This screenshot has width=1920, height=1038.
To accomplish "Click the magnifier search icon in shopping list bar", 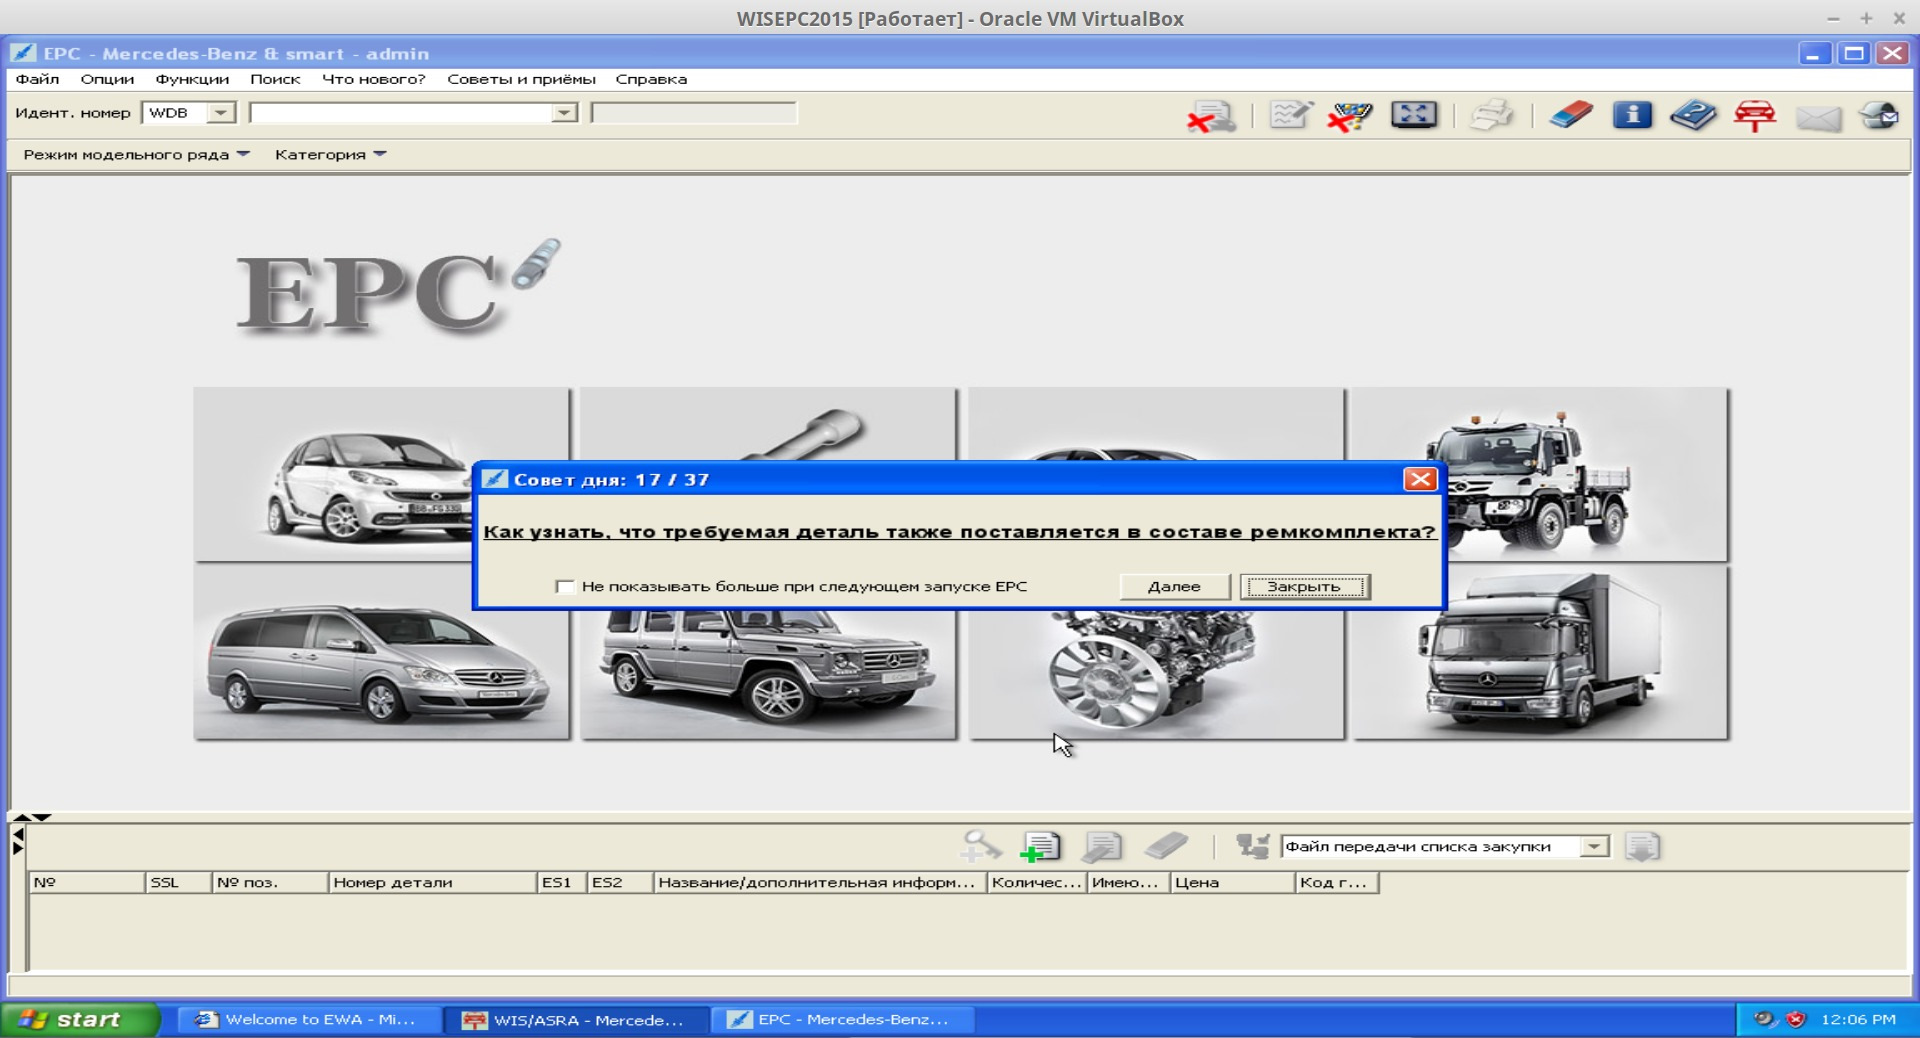I will pyautogui.click(x=980, y=846).
